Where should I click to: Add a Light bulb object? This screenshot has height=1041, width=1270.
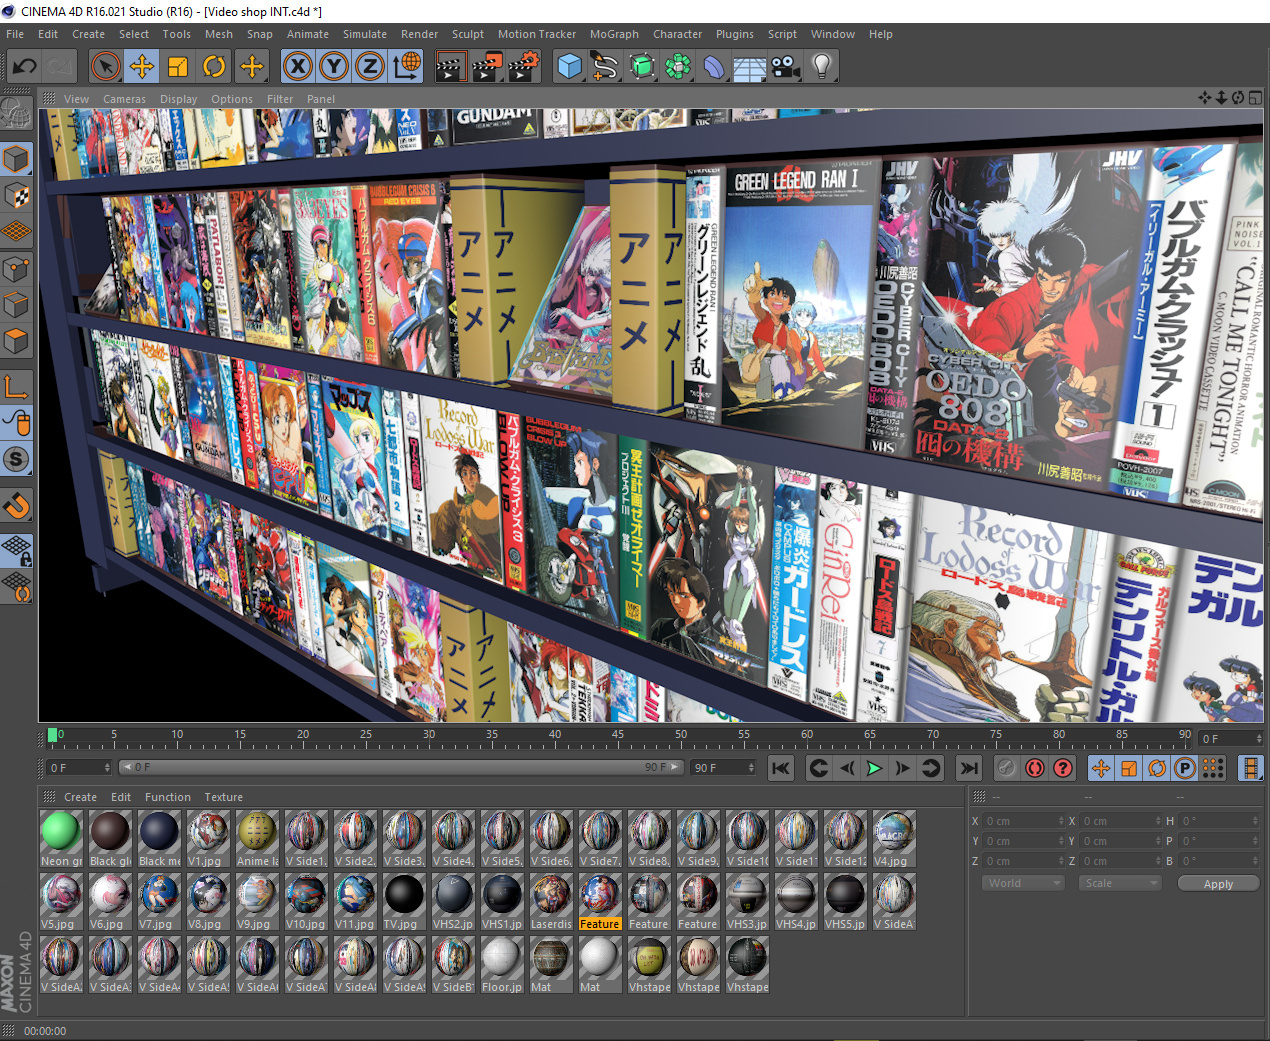[x=822, y=67]
